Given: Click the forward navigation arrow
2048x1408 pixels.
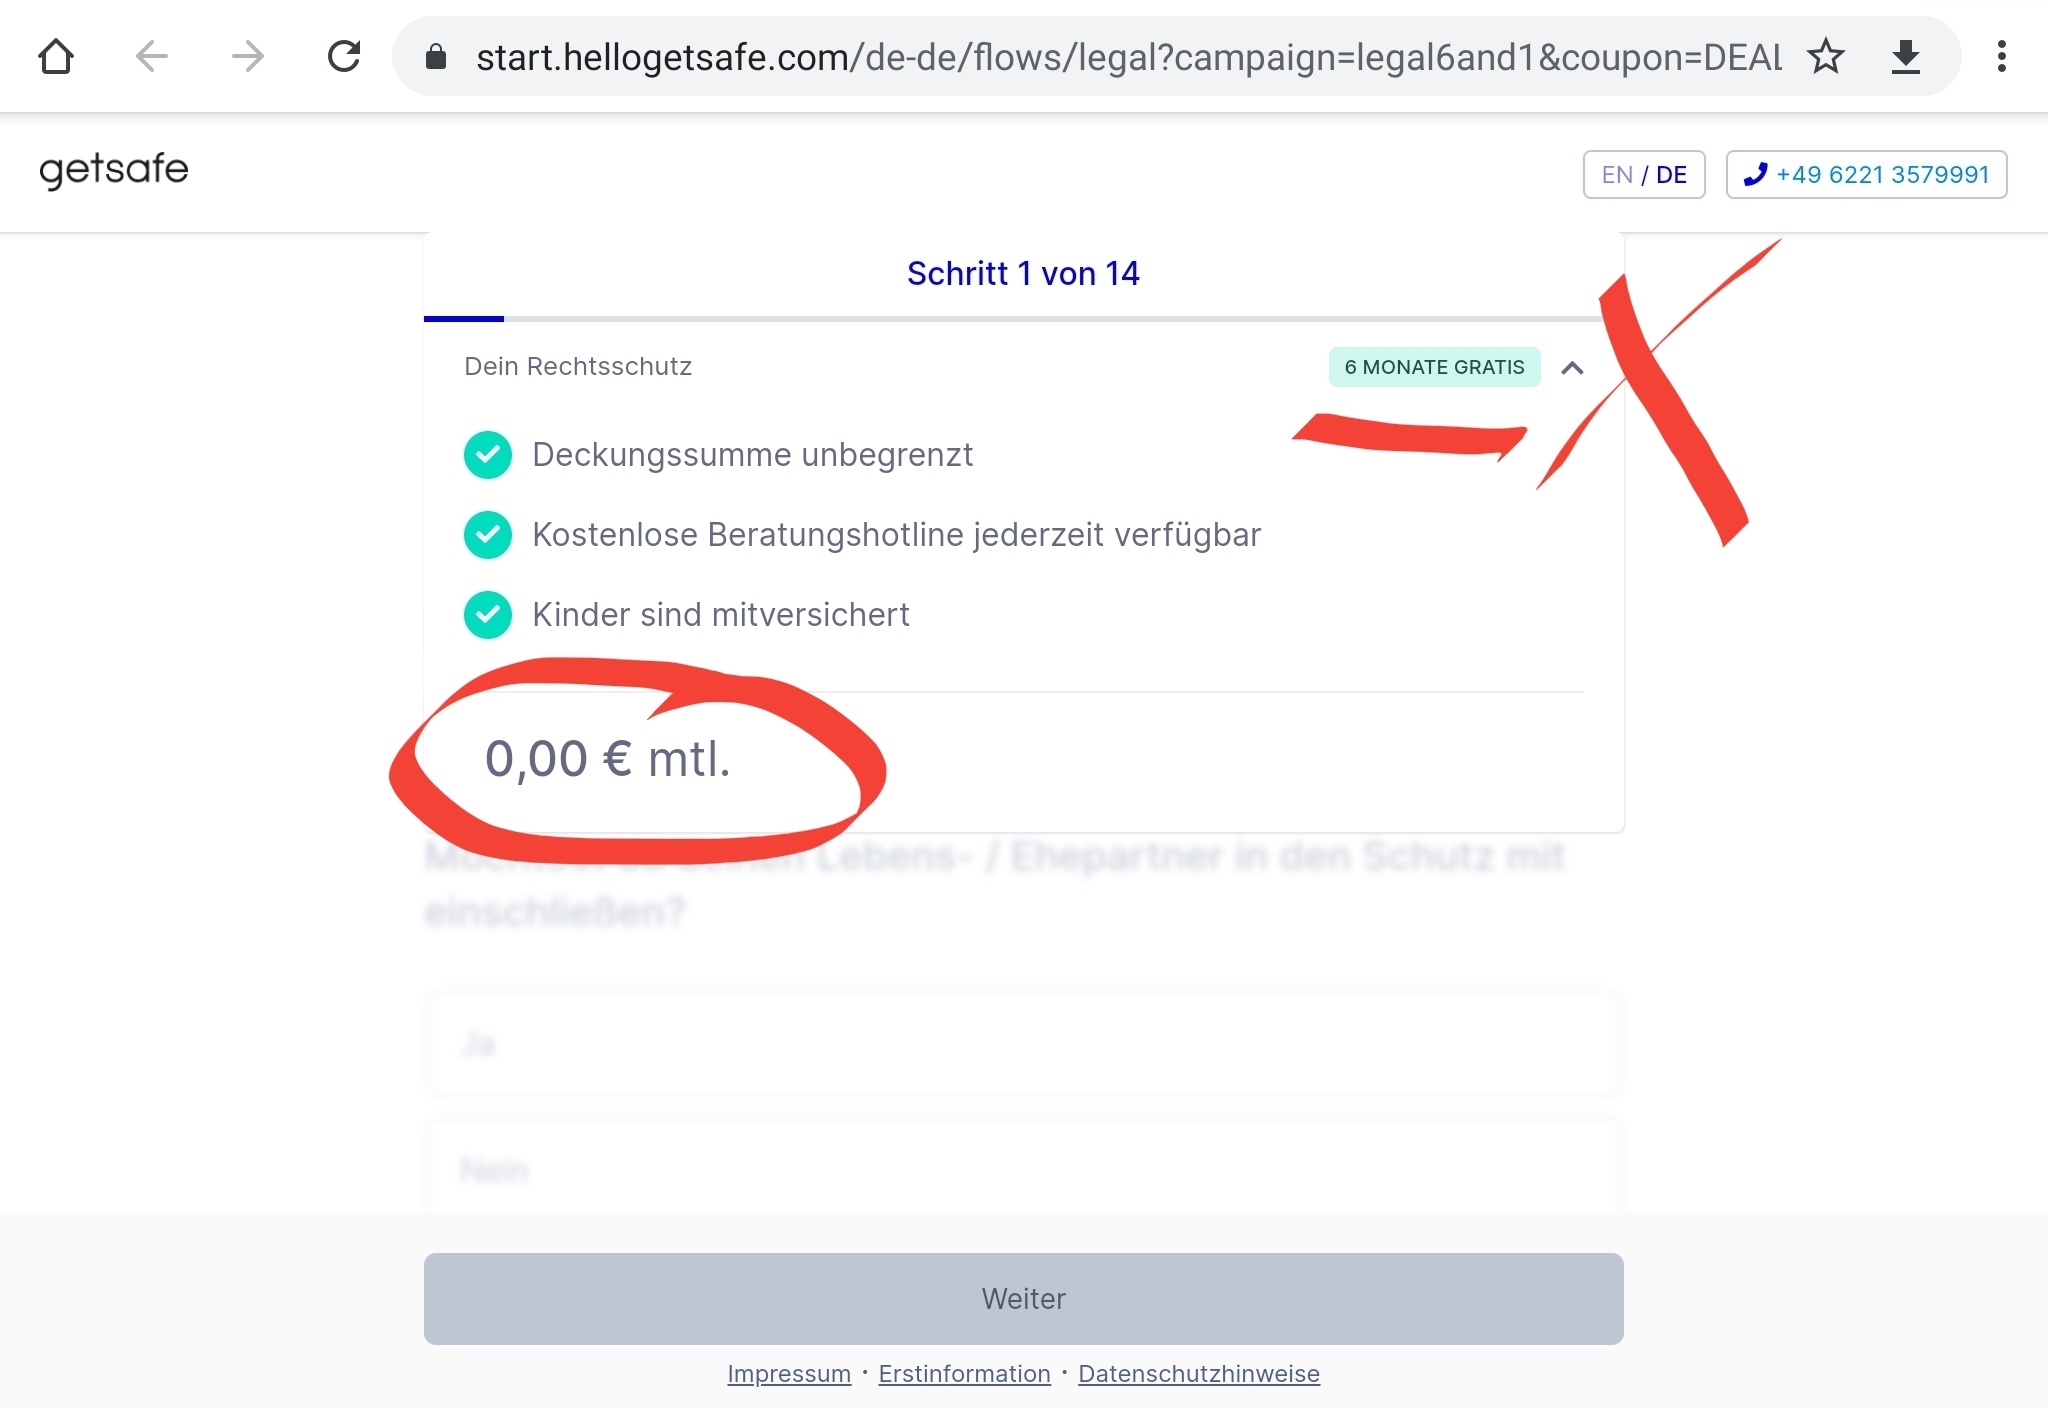Looking at the screenshot, I should tap(247, 57).
